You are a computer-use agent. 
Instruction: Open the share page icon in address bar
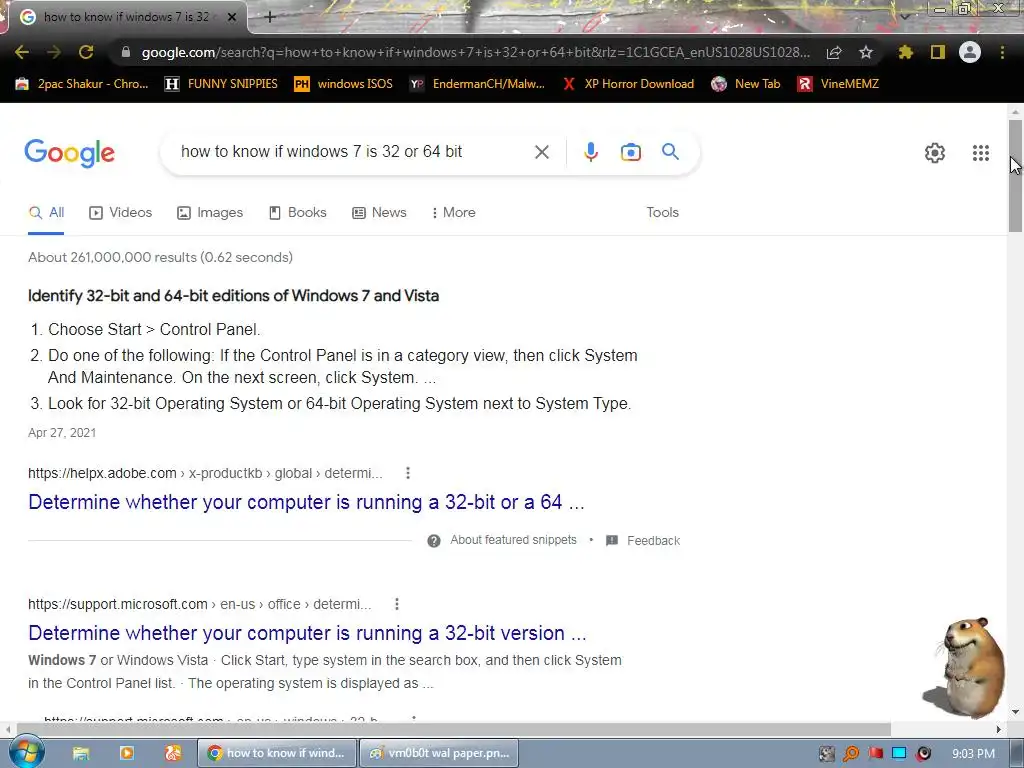(834, 52)
